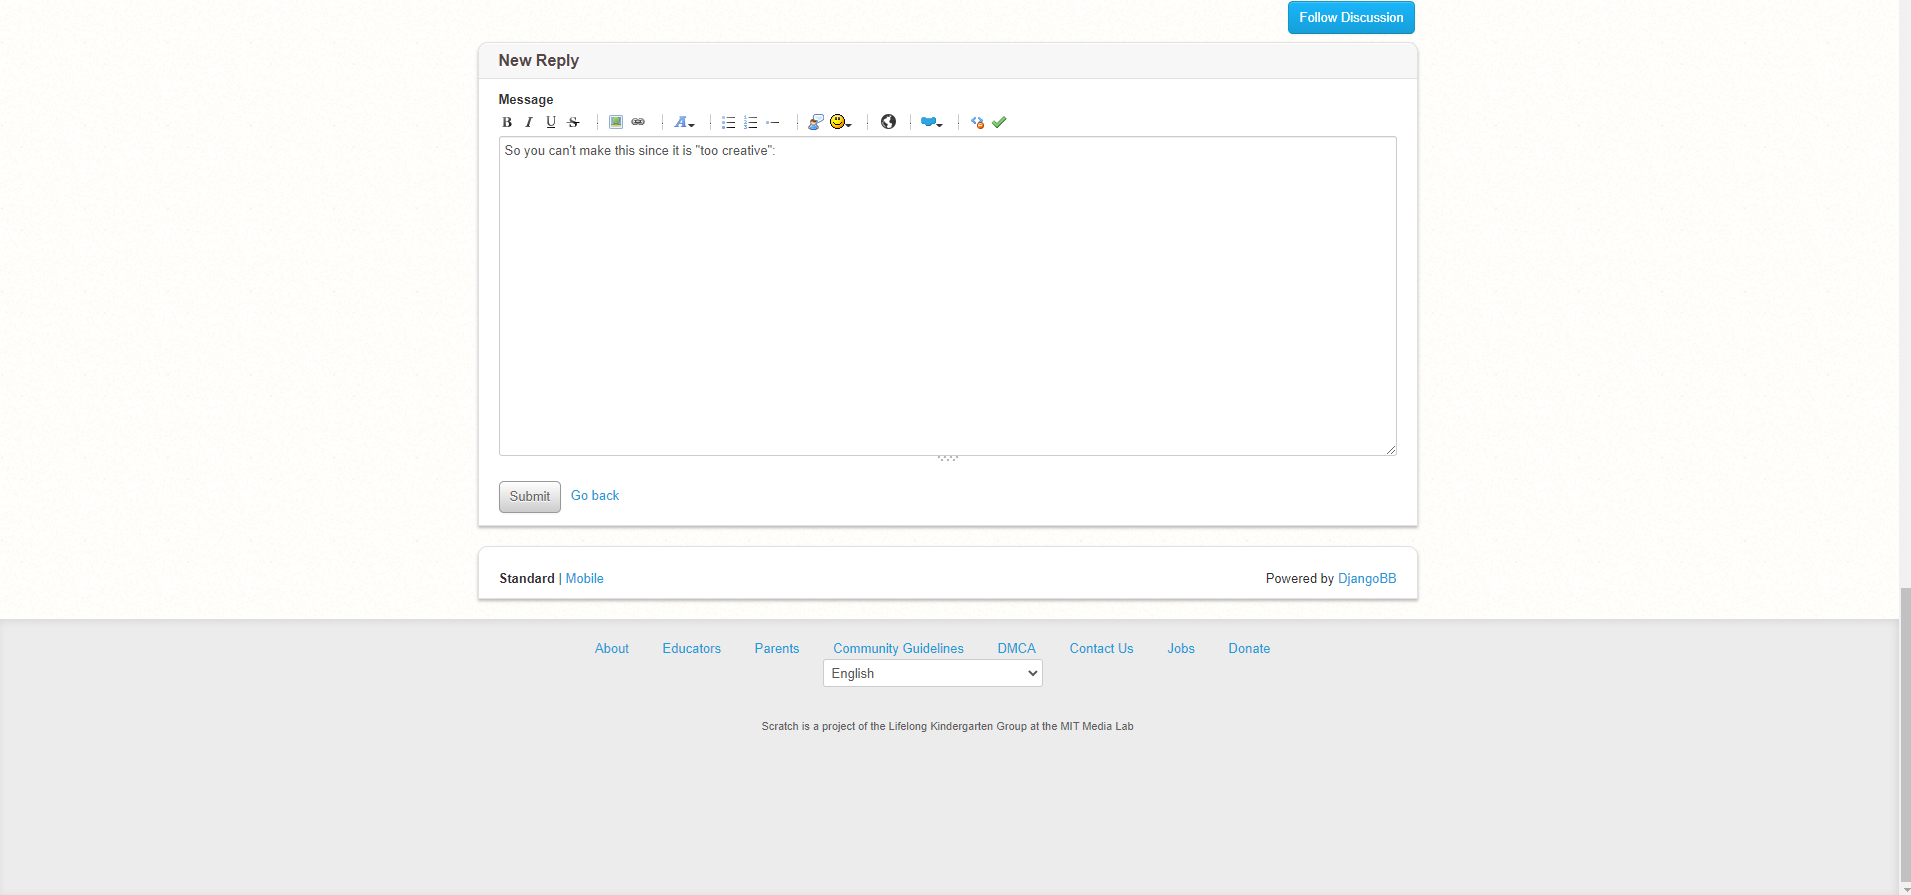Image resolution: width=1911 pixels, height=895 pixels.
Task: Submit the new reply
Action: point(529,496)
